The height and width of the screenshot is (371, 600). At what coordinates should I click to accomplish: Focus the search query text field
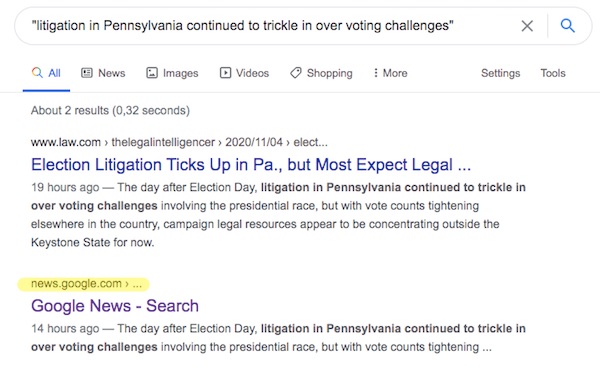tap(268, 26)
